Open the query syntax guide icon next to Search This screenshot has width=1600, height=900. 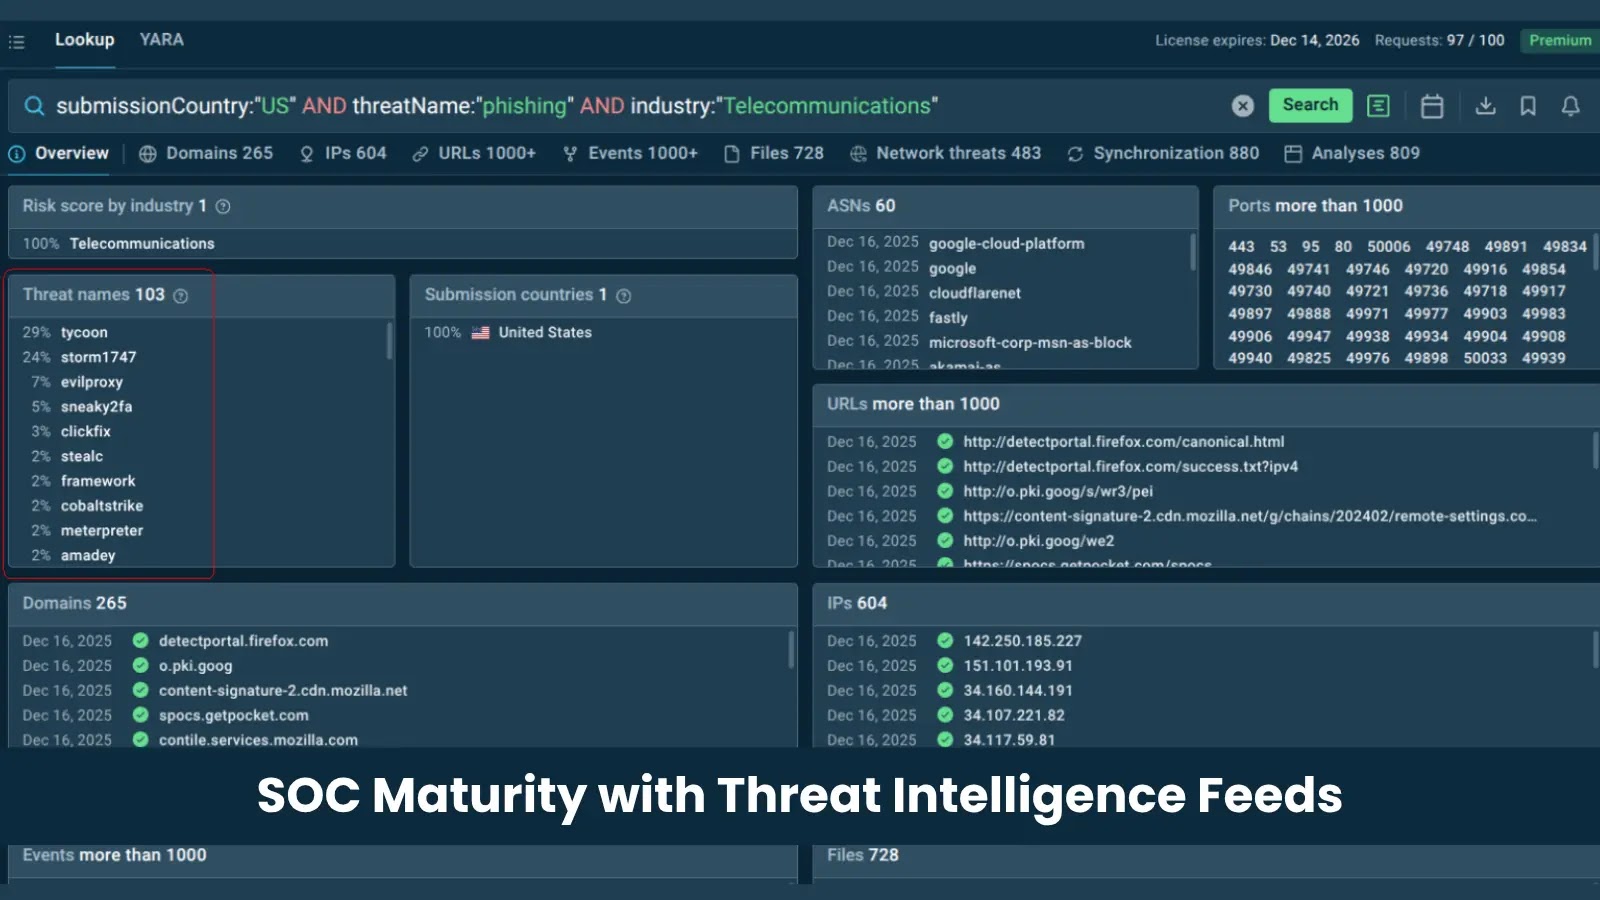click(x=1378, y=105)
